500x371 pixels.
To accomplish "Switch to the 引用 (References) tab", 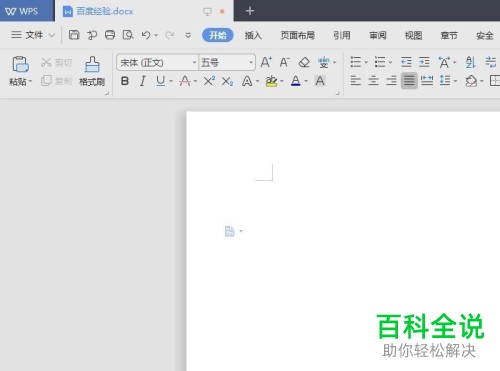I will coord(342,35).
